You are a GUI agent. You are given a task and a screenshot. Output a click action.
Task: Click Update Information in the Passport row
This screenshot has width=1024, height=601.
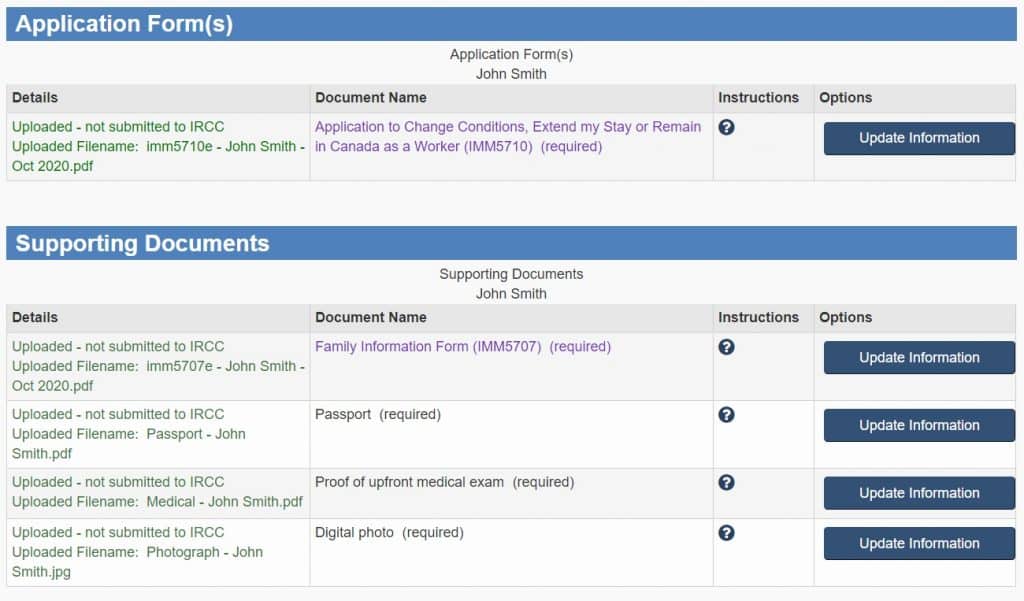919,425
